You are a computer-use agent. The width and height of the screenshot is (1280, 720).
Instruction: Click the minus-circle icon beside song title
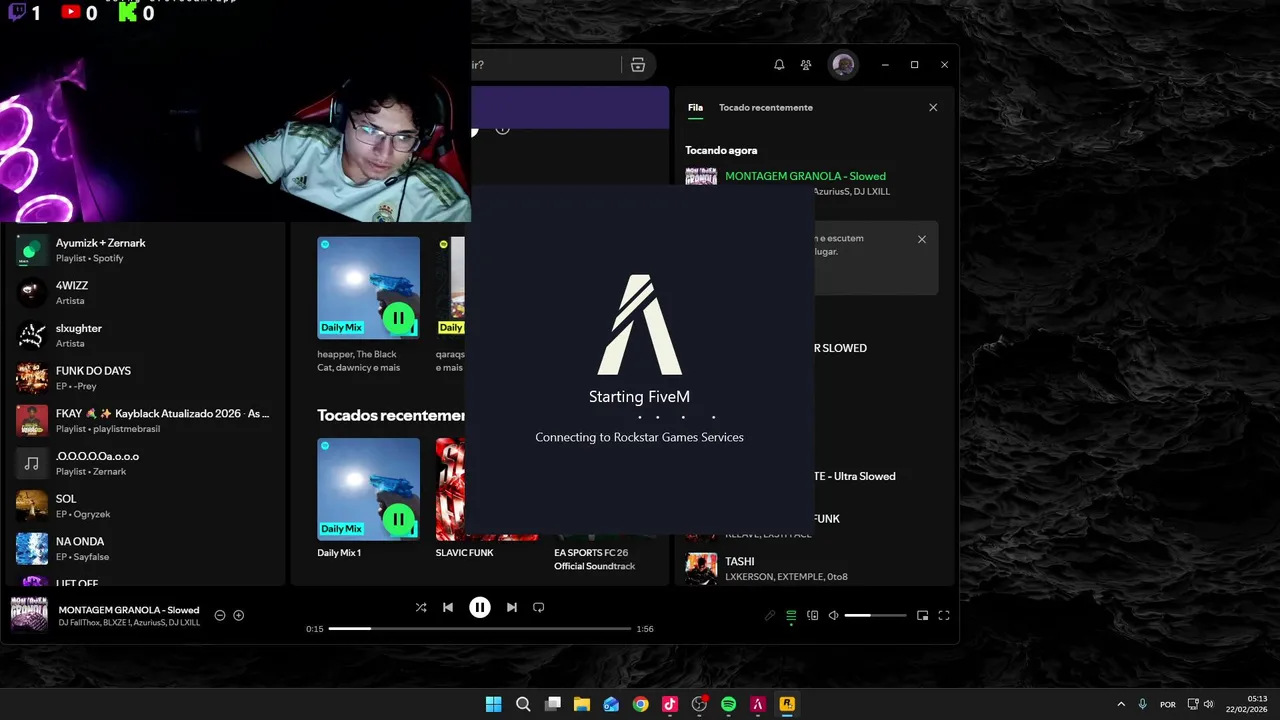point(220,615)
